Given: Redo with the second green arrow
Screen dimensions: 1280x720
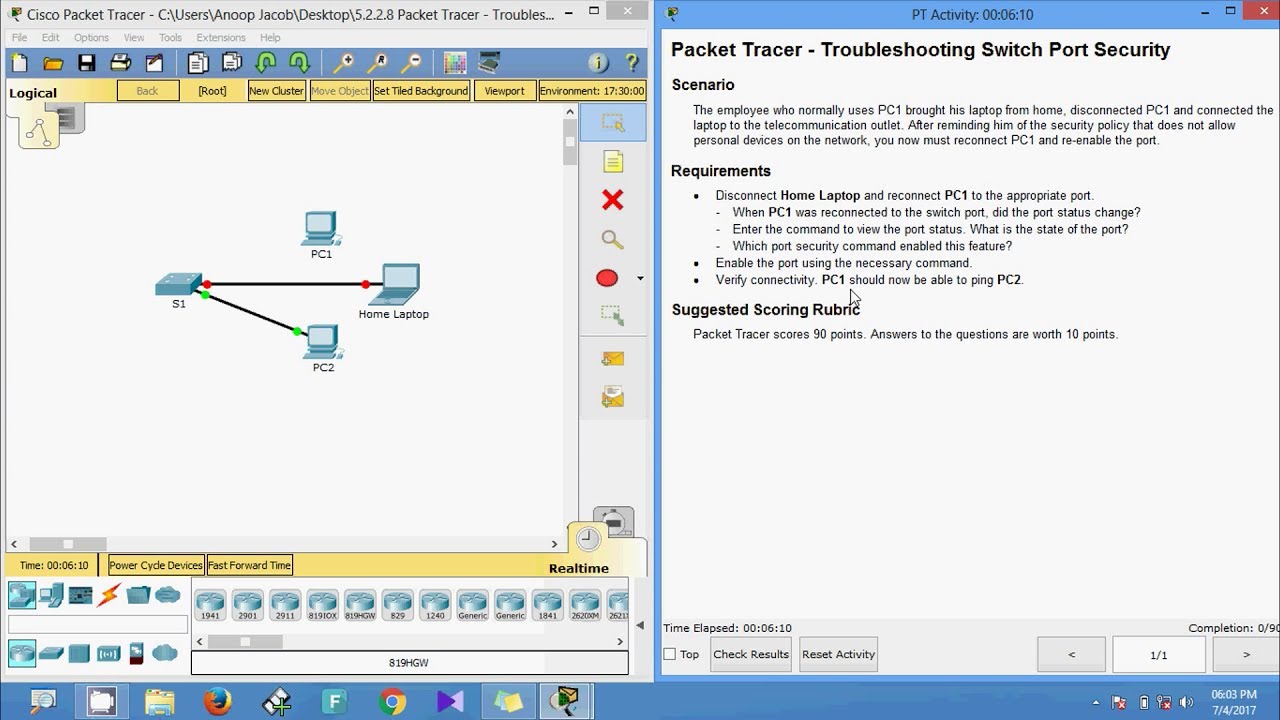Looking at the screenshot, I should pyautogui.click(x=299, y=63).
